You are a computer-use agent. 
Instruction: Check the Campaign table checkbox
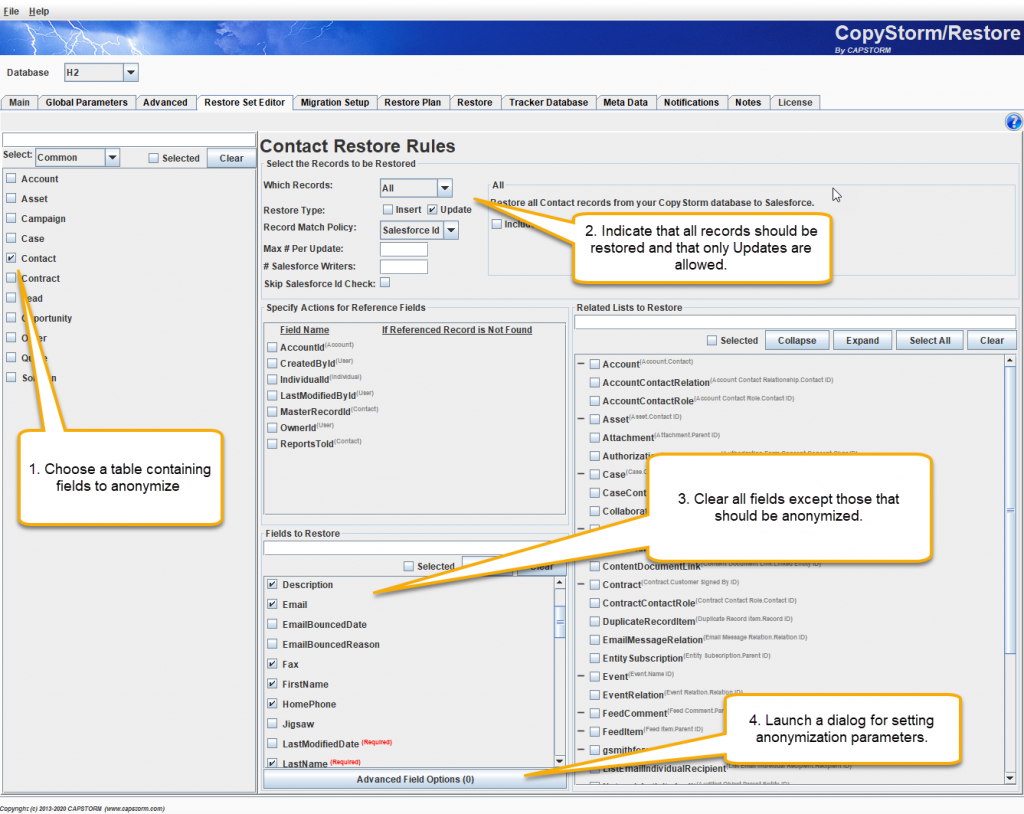click(x=11, y=218)
